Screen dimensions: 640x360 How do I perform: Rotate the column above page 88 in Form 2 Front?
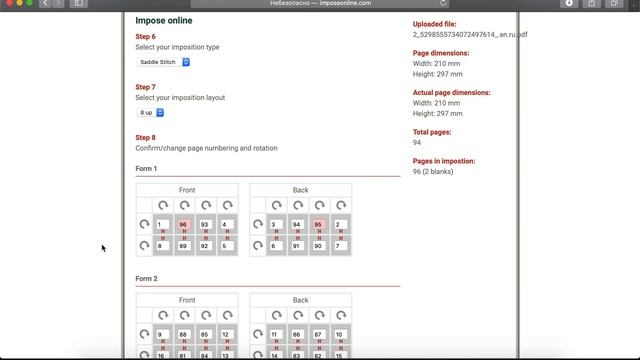pyautogui.click(x=184, y=315)
